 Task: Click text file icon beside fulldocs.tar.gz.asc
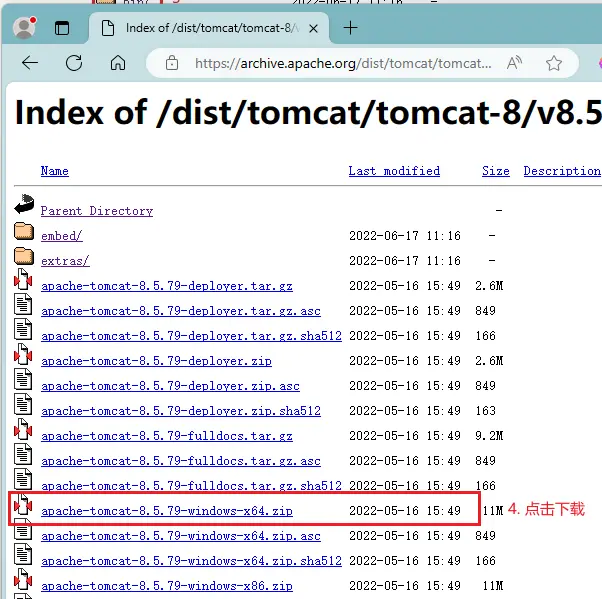(x=23, y=454)
